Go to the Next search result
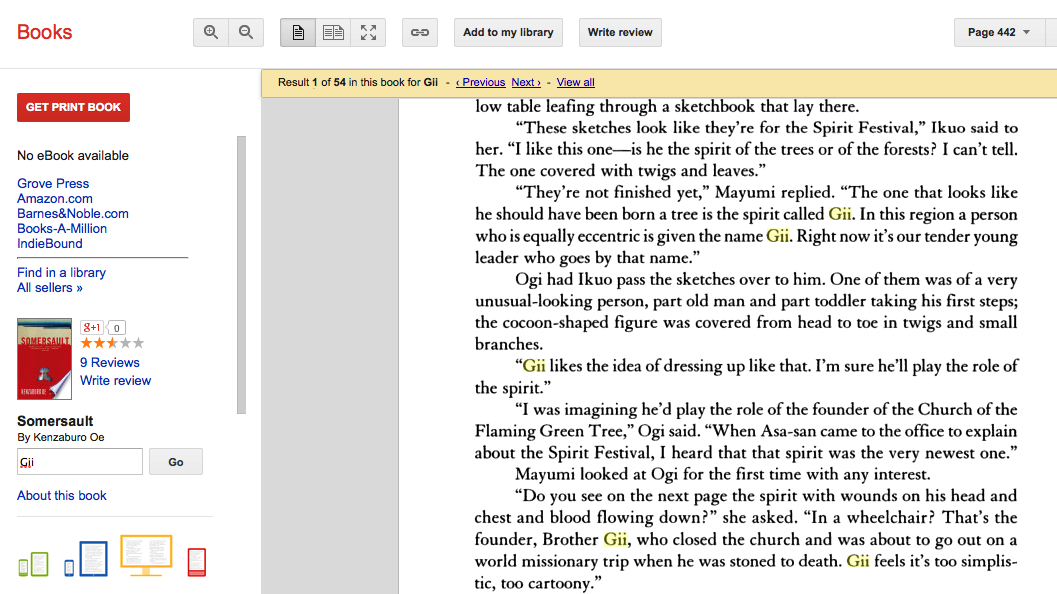Image resolution: width=1057 pixels, height=594 pixels. [x=526, y=82]
